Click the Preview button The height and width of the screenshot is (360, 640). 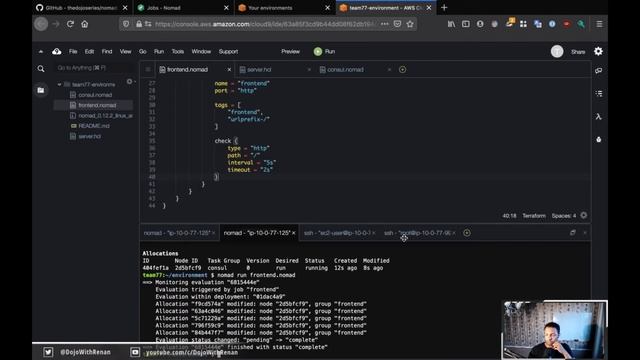(x=290, y=51)
